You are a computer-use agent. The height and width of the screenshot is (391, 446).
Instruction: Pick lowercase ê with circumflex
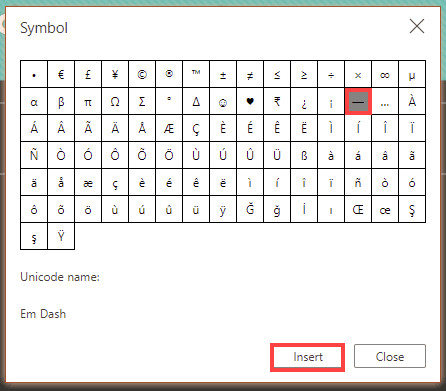(196, 182)
